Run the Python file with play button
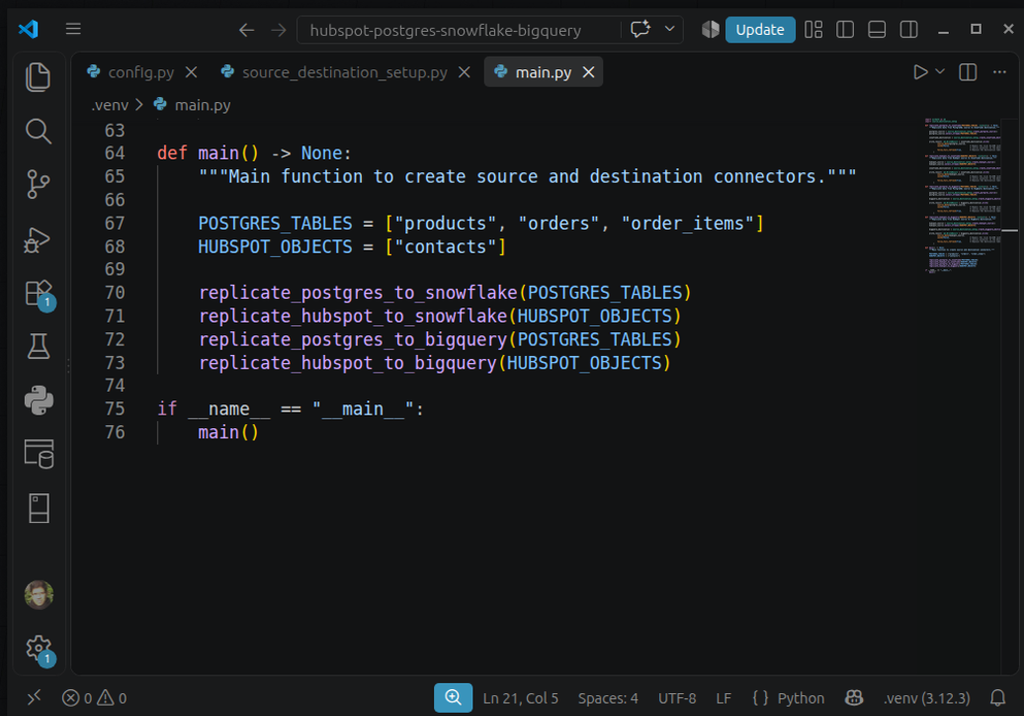The width and height of the screenshot is (1024, 716). [x=920, y=72]
